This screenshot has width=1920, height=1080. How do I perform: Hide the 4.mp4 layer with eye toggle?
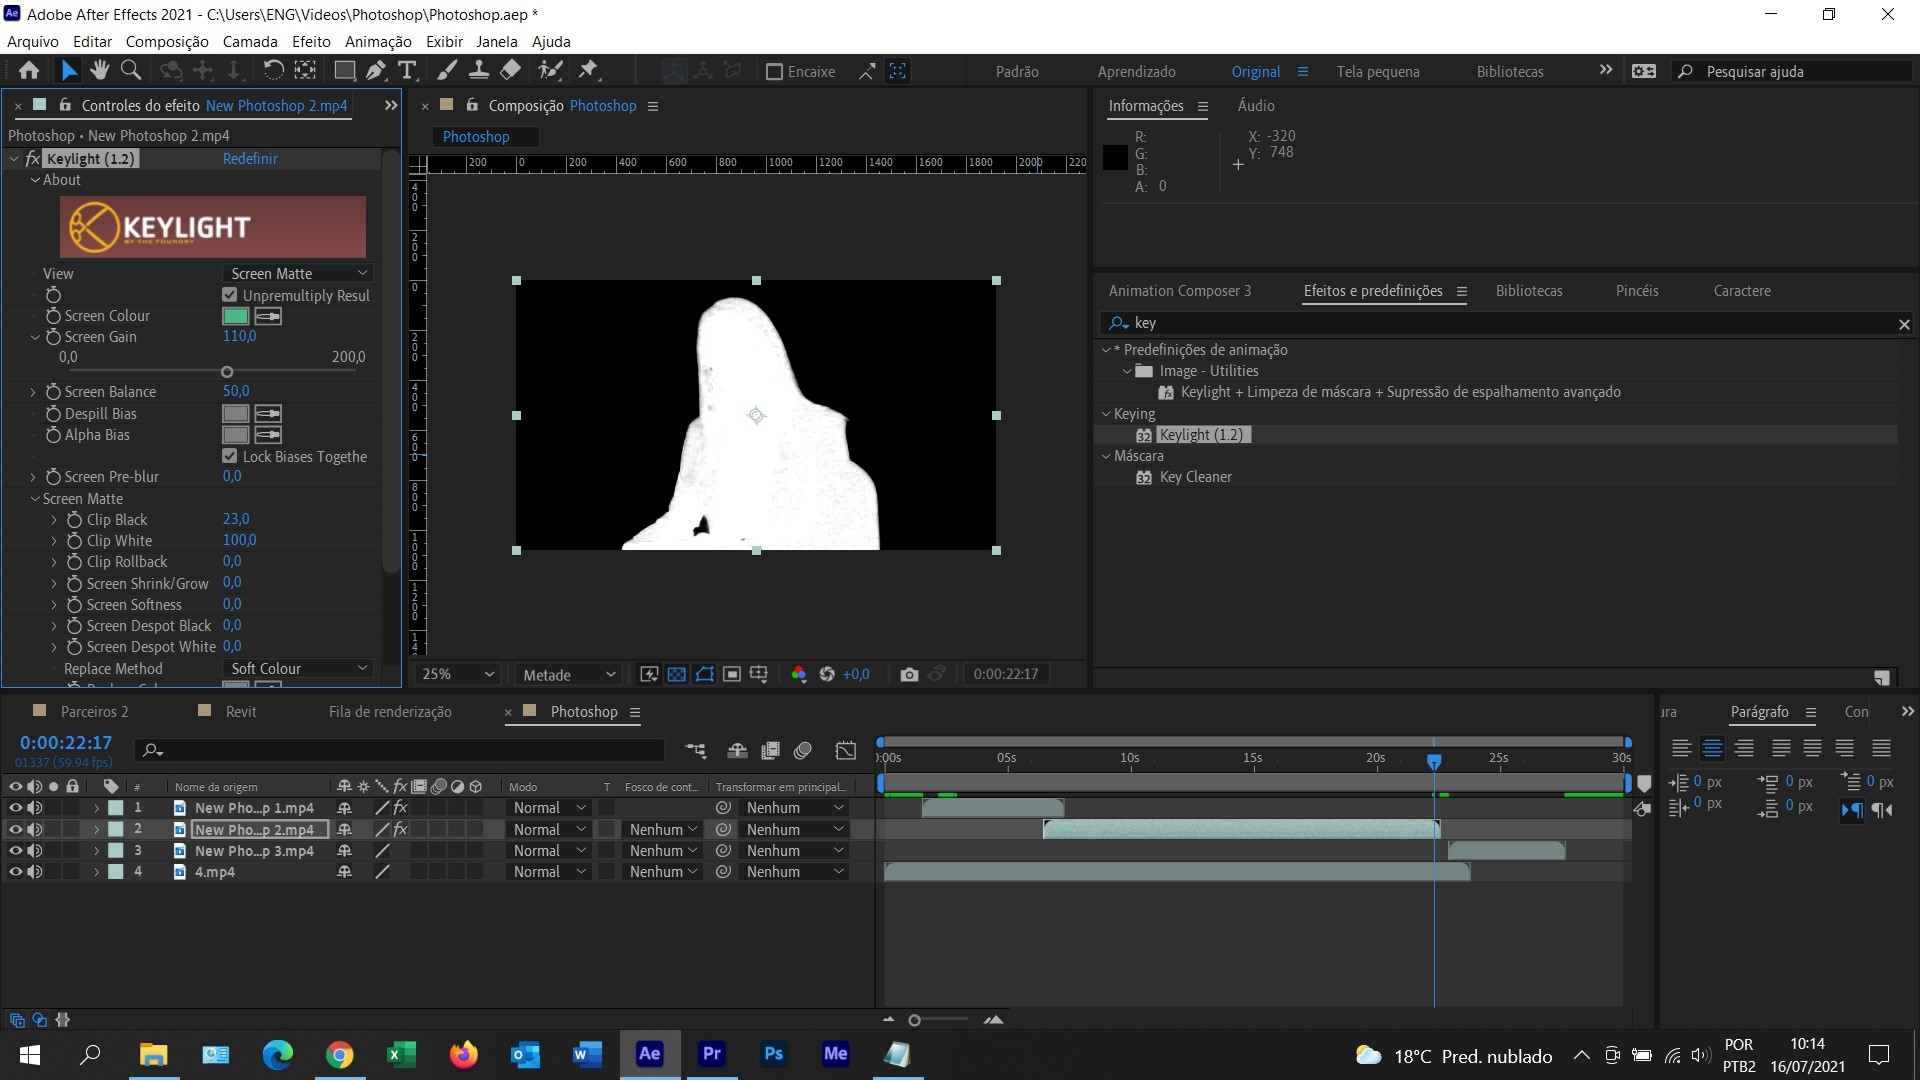15,872
